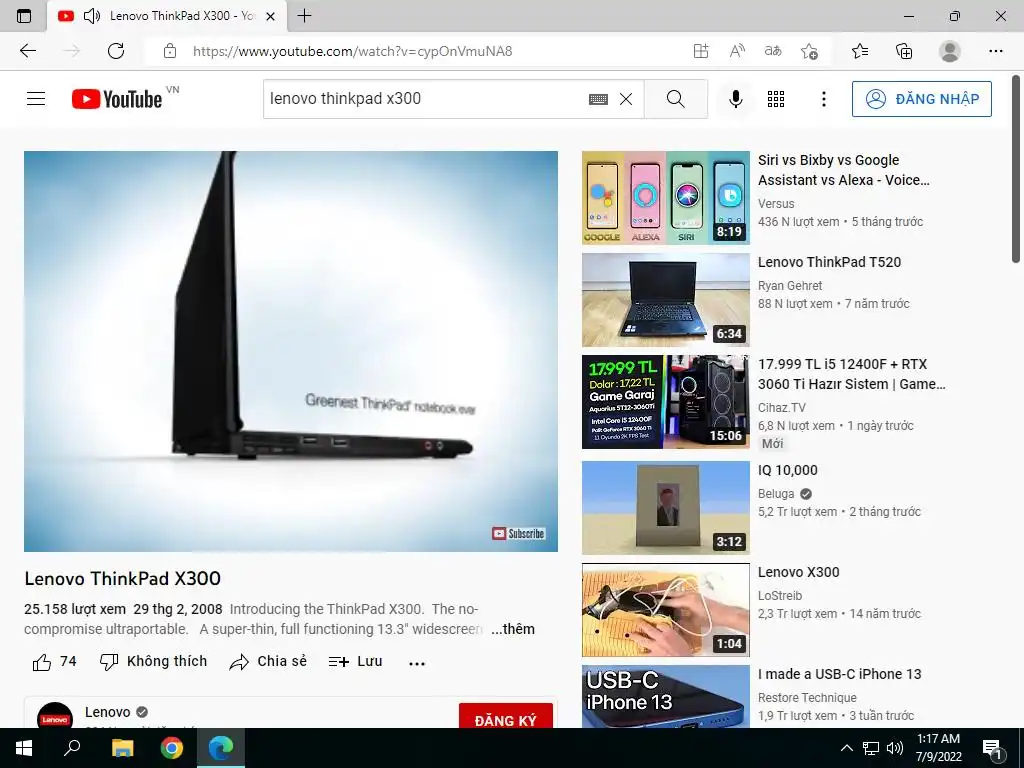The height and width of the screenshot is (768, 1024).
Task: Focus the YouTube search input field
Action: coord(424,99)
